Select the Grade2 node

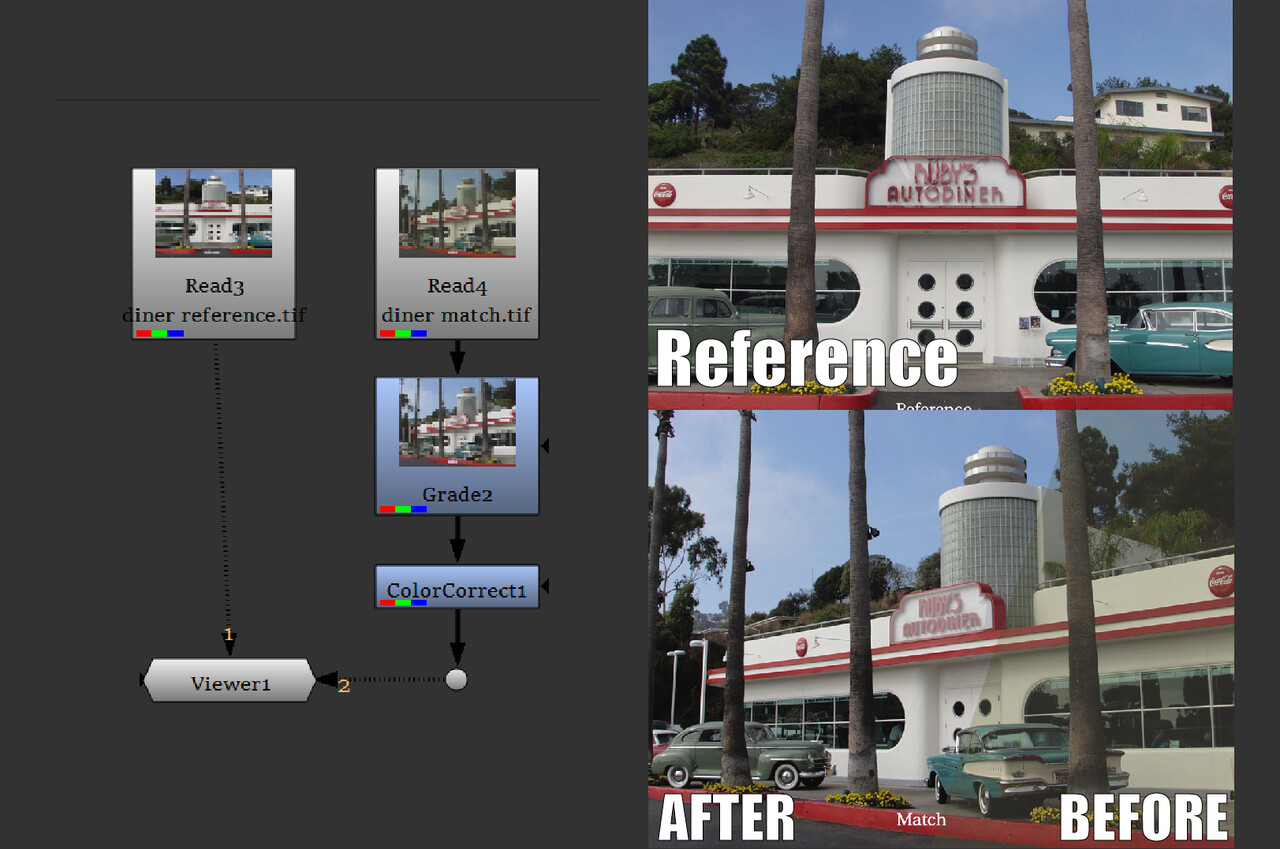coord(457,446)
